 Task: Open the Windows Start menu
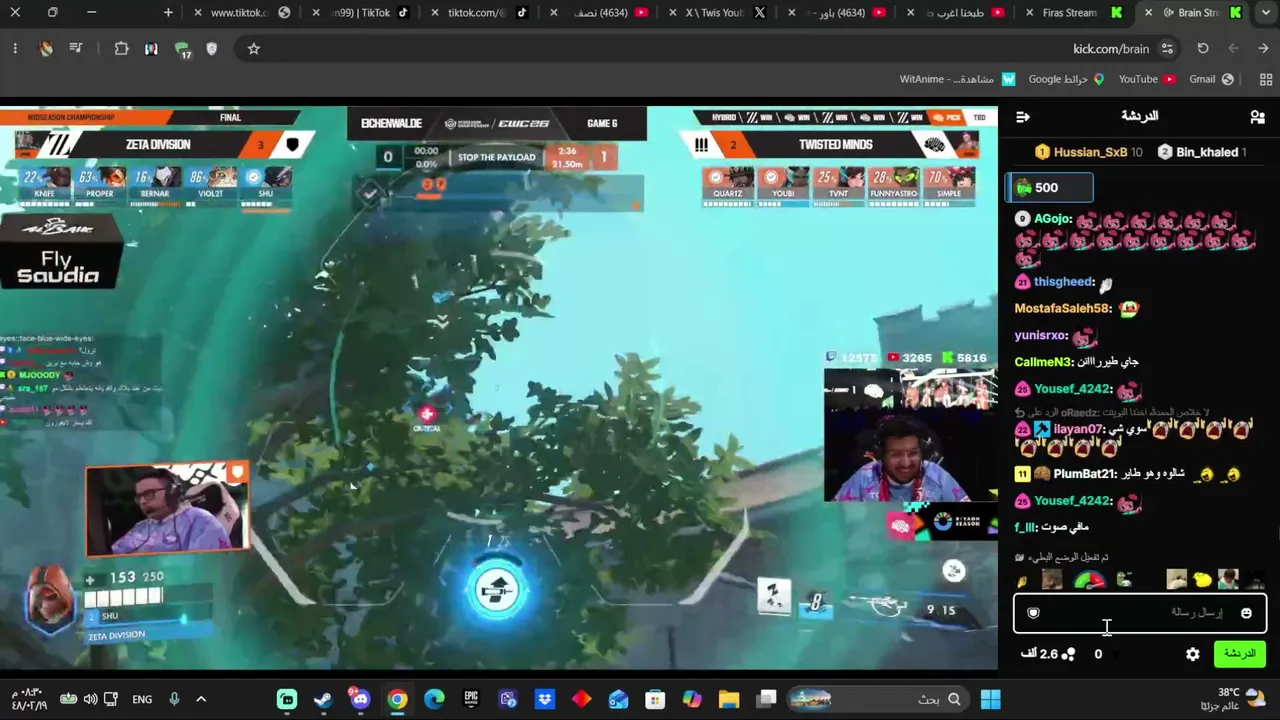pos(990,699)
